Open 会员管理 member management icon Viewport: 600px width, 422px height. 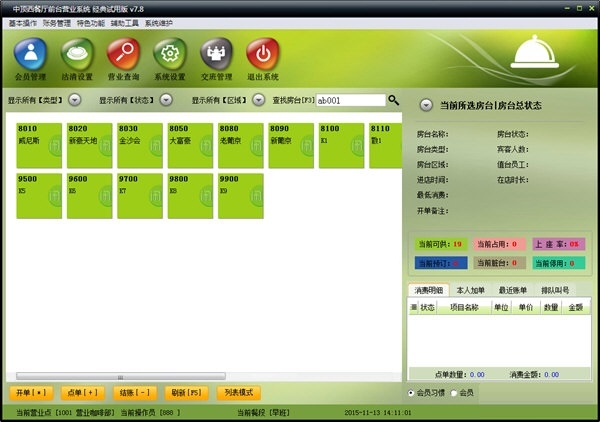pos(32,55)
